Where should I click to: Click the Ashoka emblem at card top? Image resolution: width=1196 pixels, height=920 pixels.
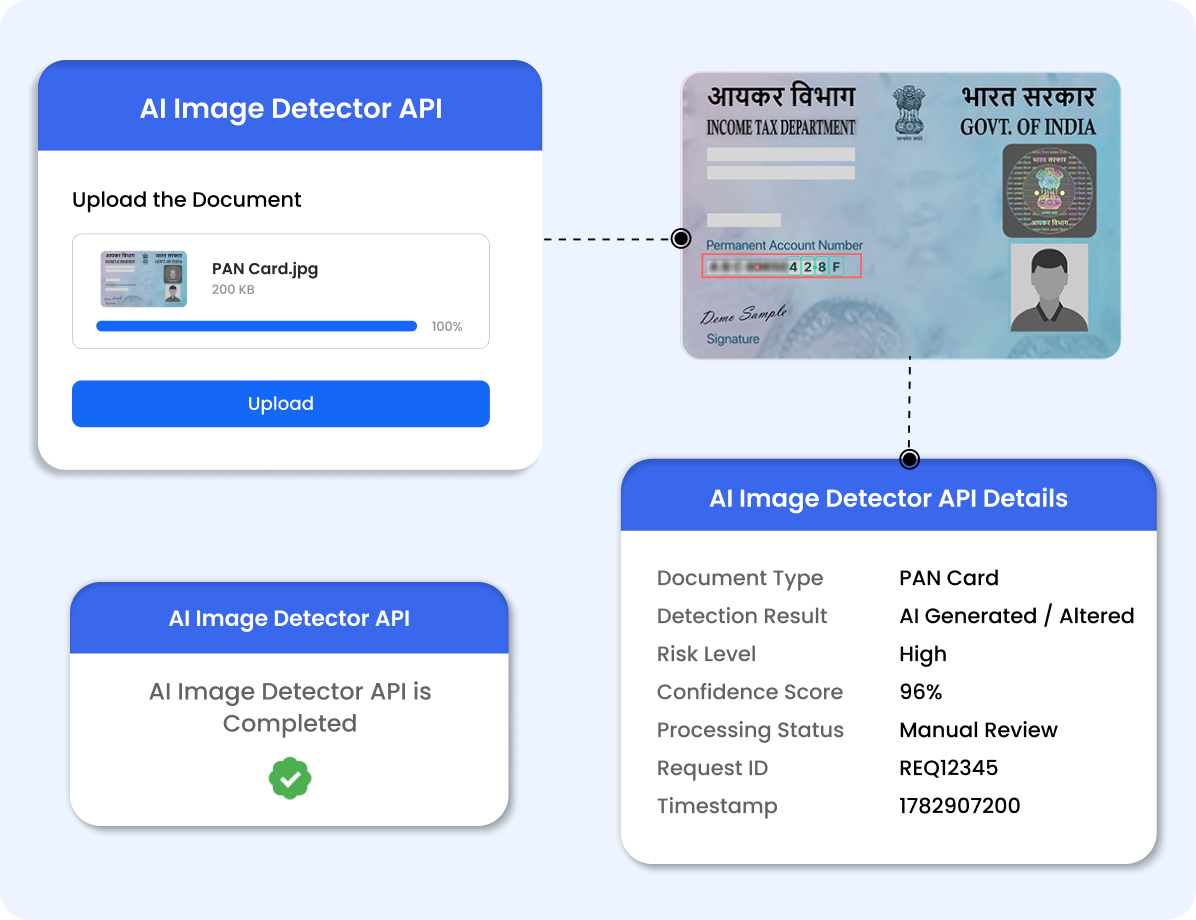908,113
